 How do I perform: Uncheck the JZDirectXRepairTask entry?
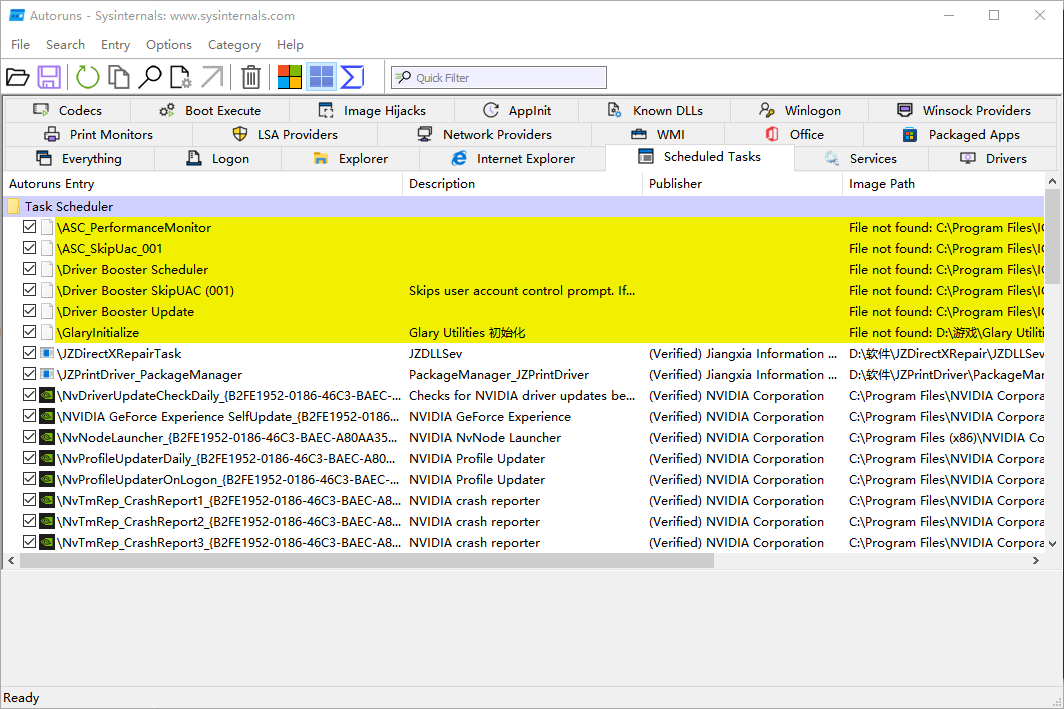click(29, 353)
